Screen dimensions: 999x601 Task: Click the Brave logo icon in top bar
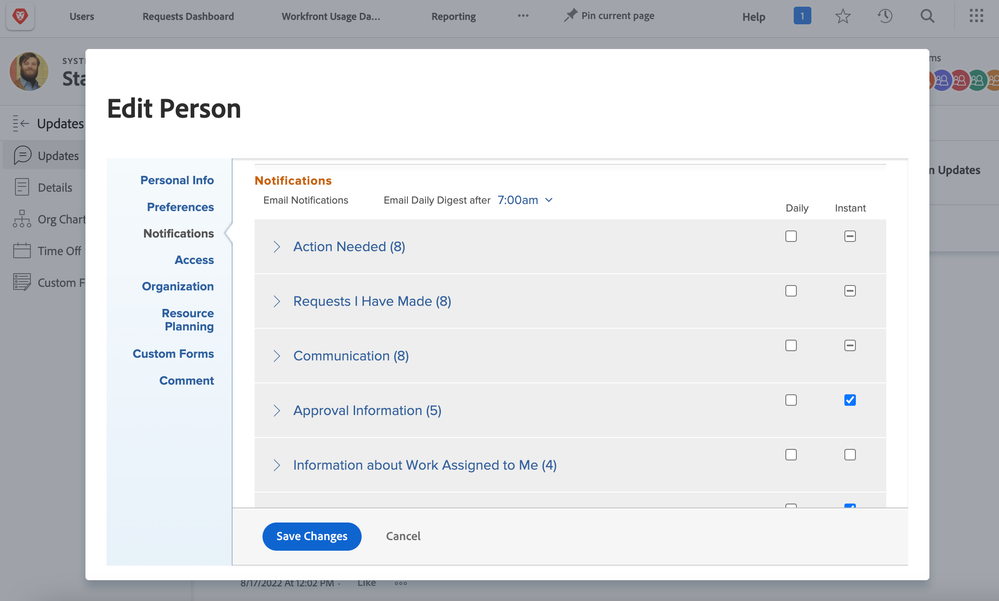pos(19,16)
